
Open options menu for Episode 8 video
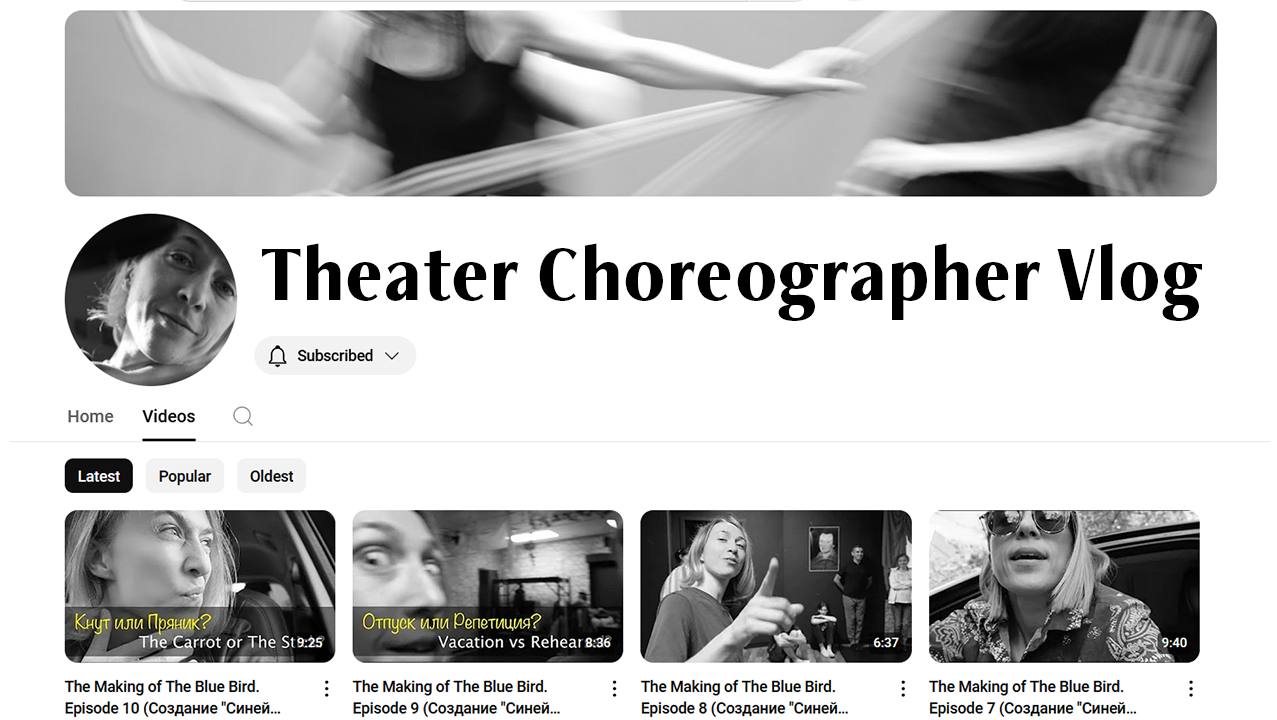[902, 688]
